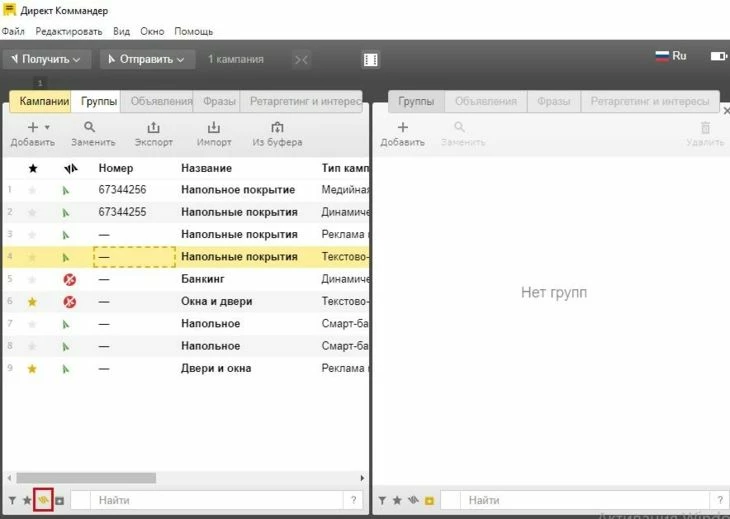Expand the Отправить dropdown button
This screenshot has width=730, height=519.
pyautogui.click(x=147, y=59)
